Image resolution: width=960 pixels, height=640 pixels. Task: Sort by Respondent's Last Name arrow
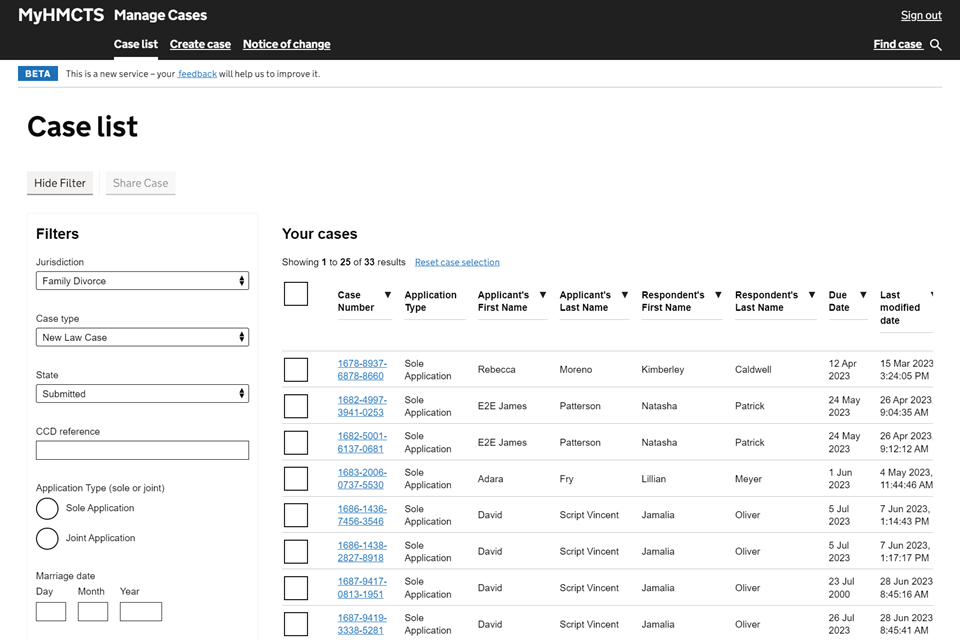click(x=812, y=295)
